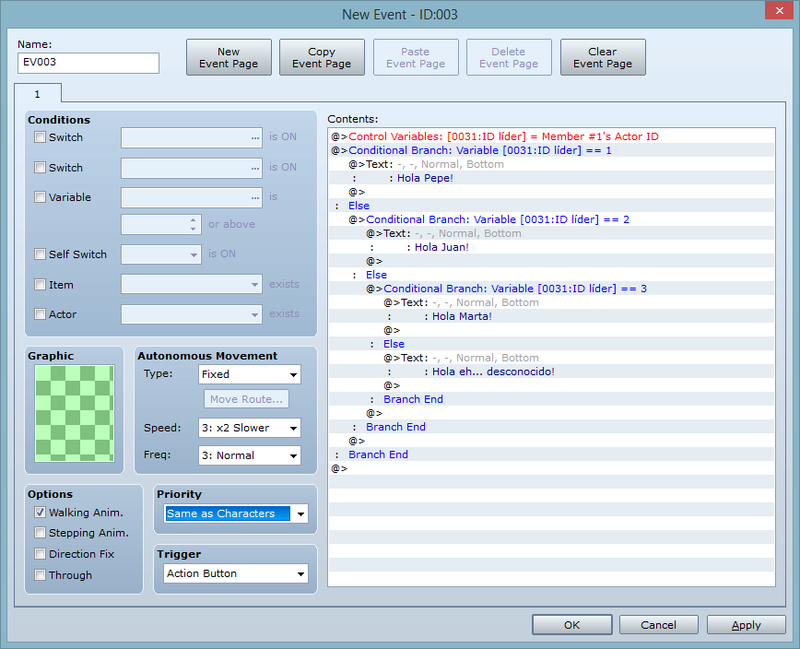Open Autonomous Movement Type dropdown

[249, 374]
